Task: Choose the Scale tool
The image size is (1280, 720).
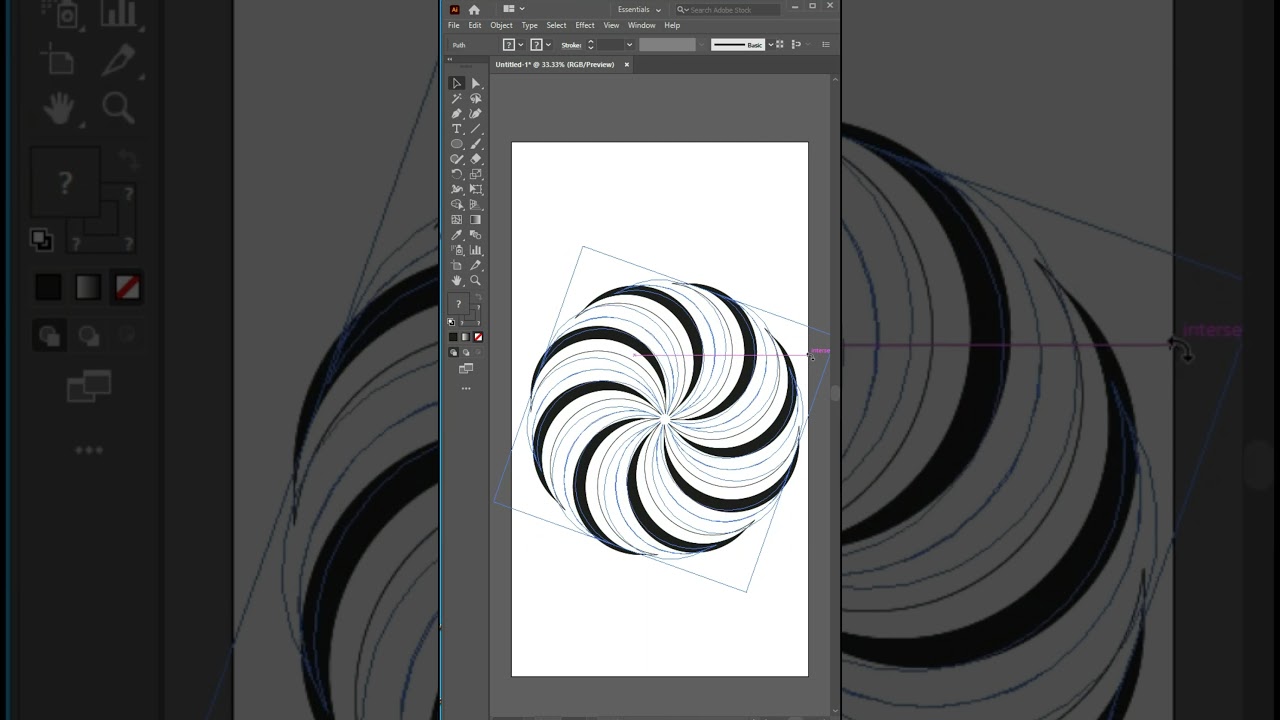Action: point(476,174)
